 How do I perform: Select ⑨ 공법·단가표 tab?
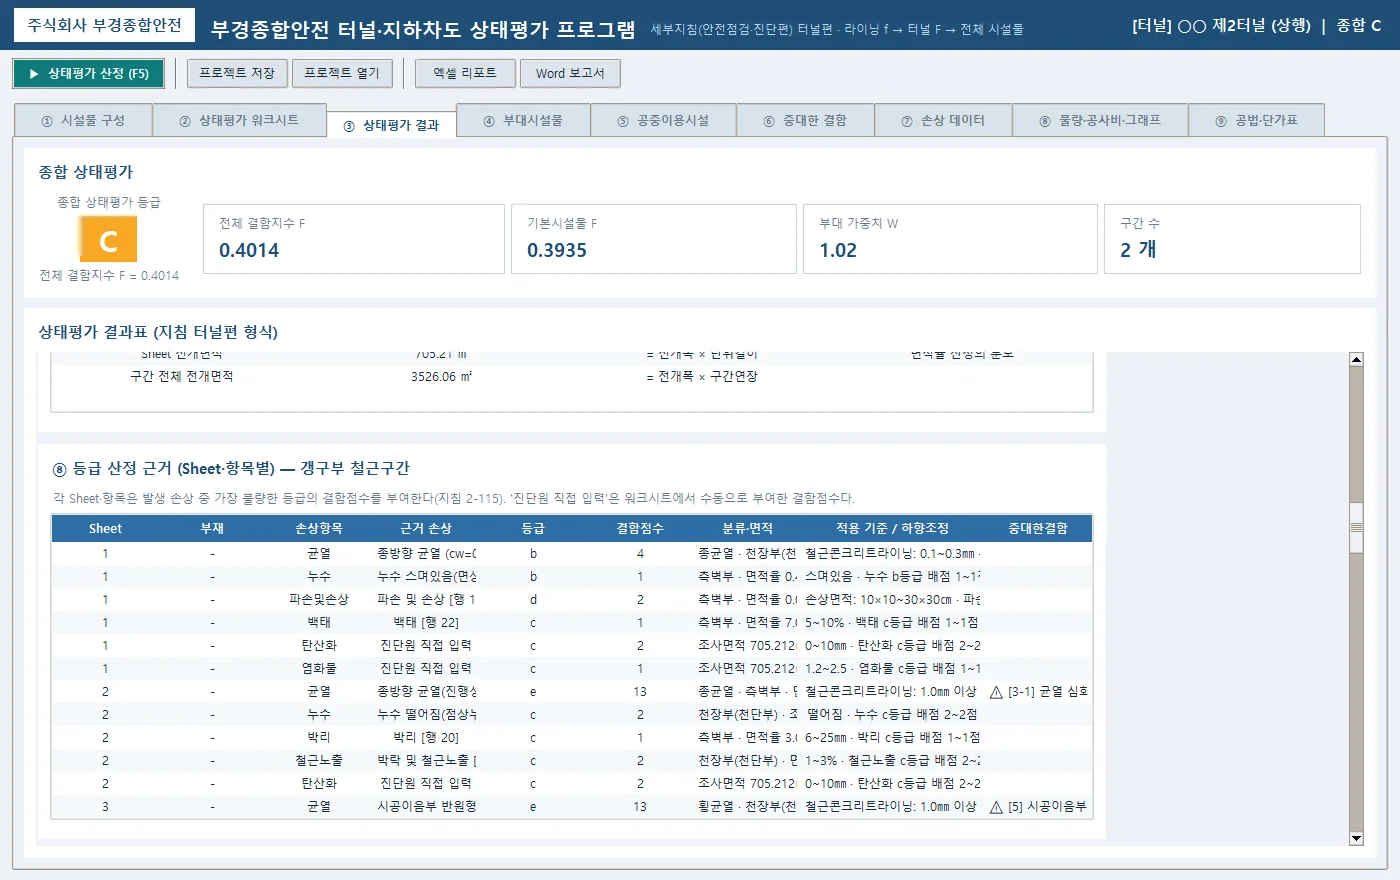(1256, 120)
